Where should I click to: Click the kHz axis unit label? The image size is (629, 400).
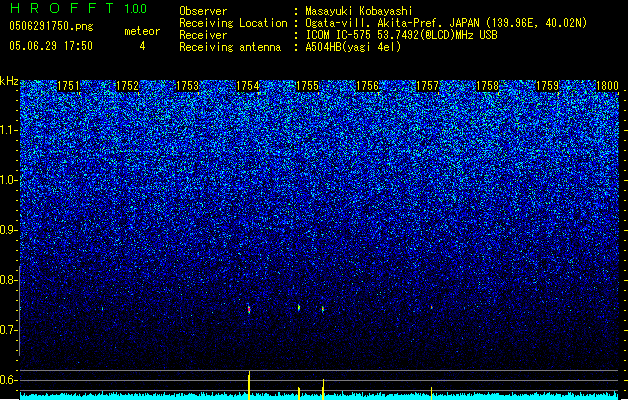pyautogui.click(x=9, y=81)
